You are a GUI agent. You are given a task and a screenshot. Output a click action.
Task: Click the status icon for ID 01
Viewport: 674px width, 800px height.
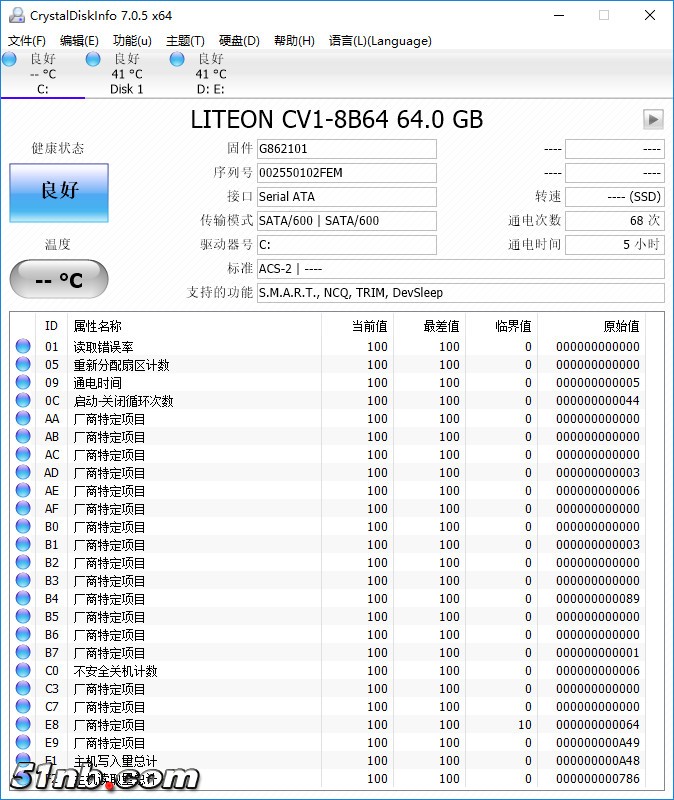(23, 346)
